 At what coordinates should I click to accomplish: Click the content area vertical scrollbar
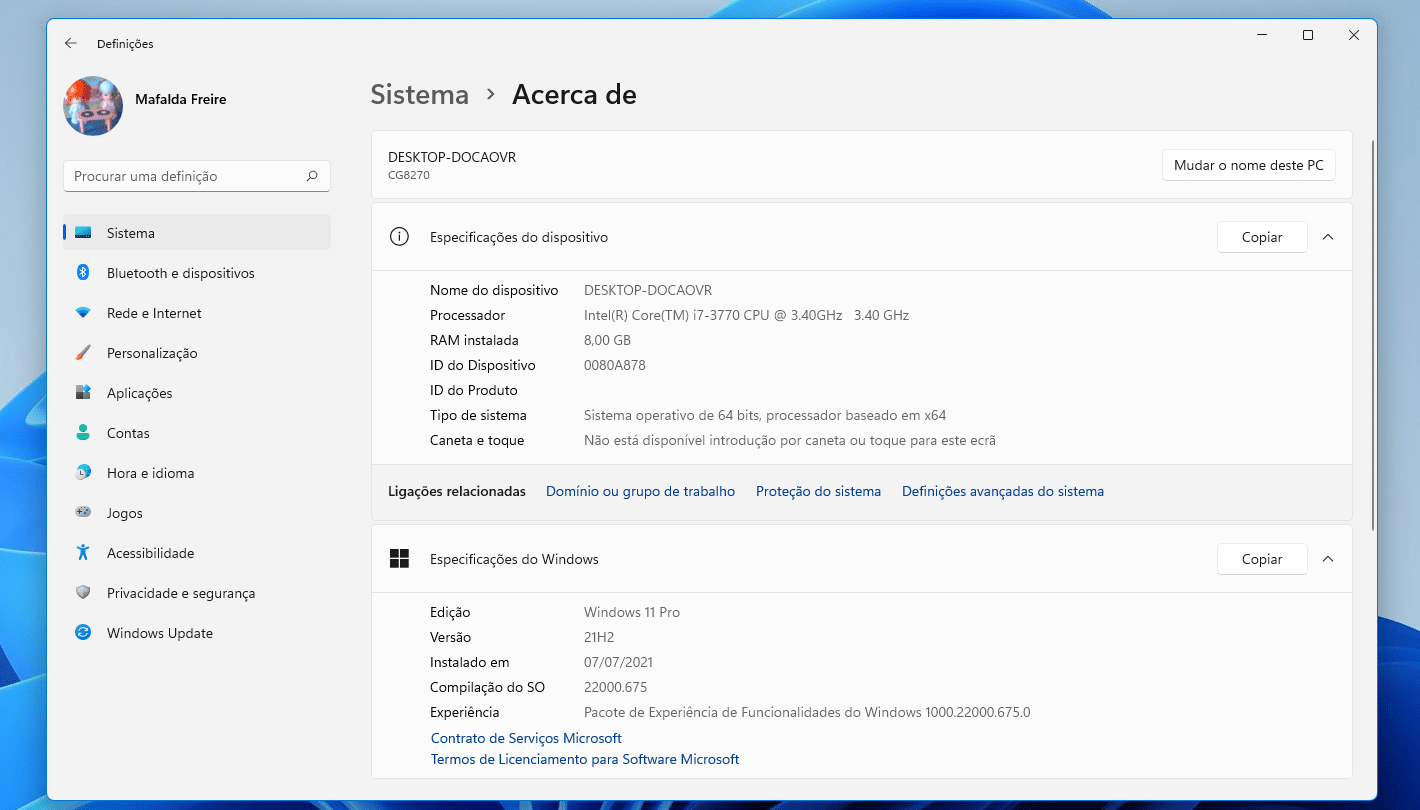(x=1374, y=335)
